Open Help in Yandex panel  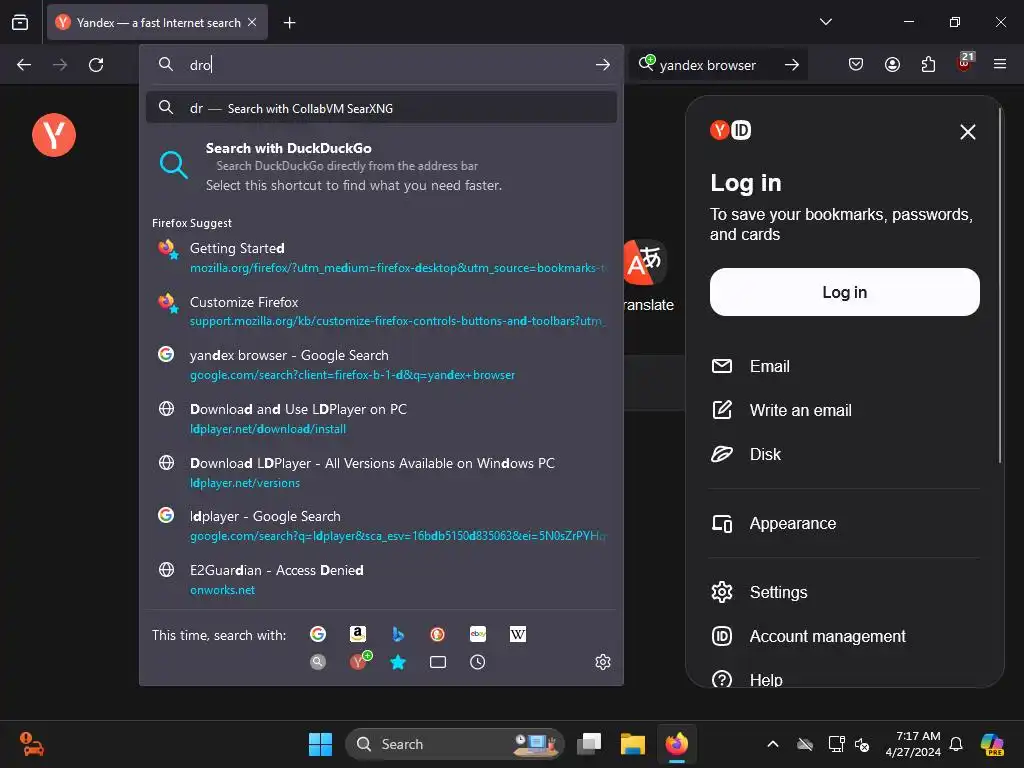tap(844, 679)
